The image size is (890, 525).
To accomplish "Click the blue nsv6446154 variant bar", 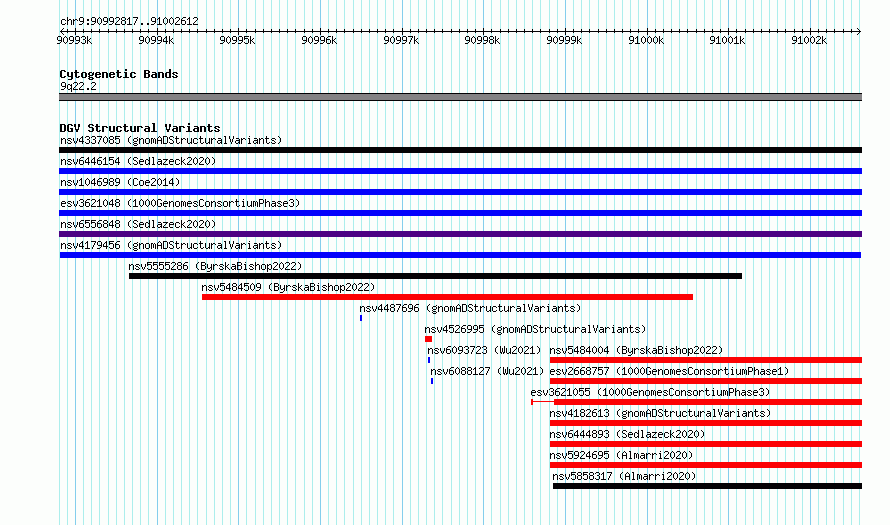I will click(460, 171).
